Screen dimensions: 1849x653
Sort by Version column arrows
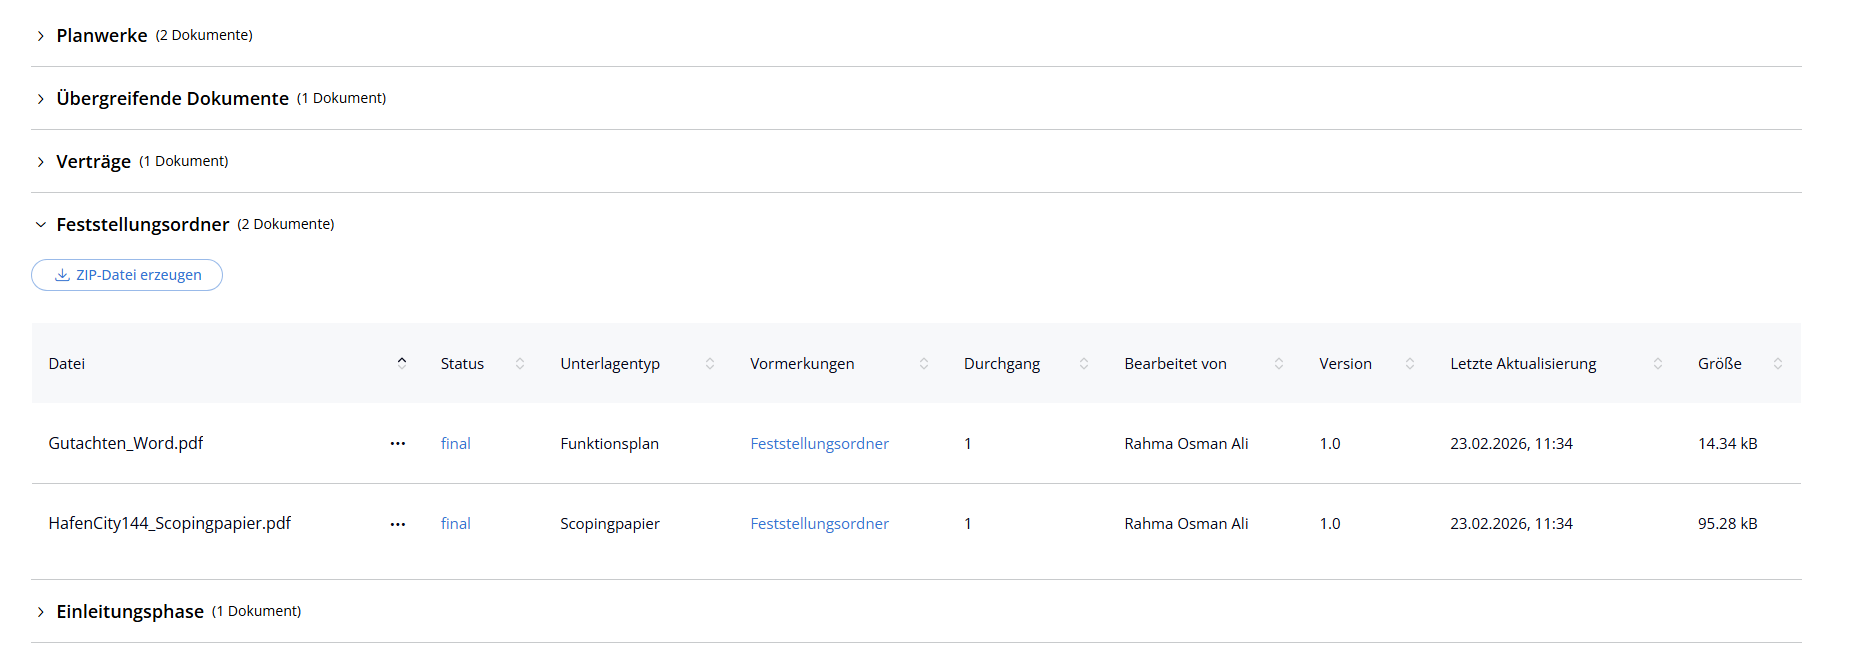point(1410,363)
